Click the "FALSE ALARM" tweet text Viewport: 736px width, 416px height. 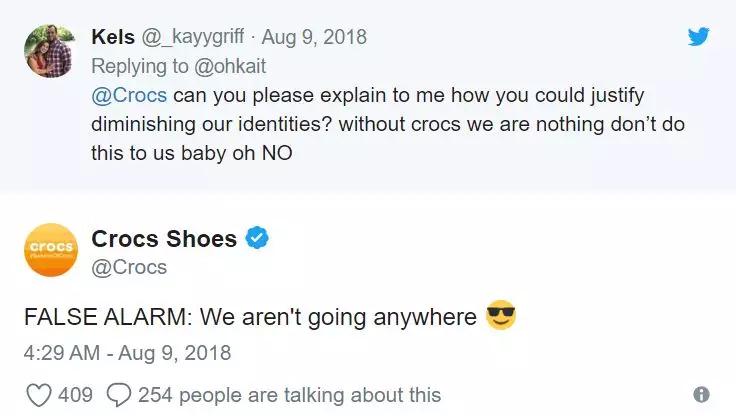pyautogui.click(x=248, y=317)
